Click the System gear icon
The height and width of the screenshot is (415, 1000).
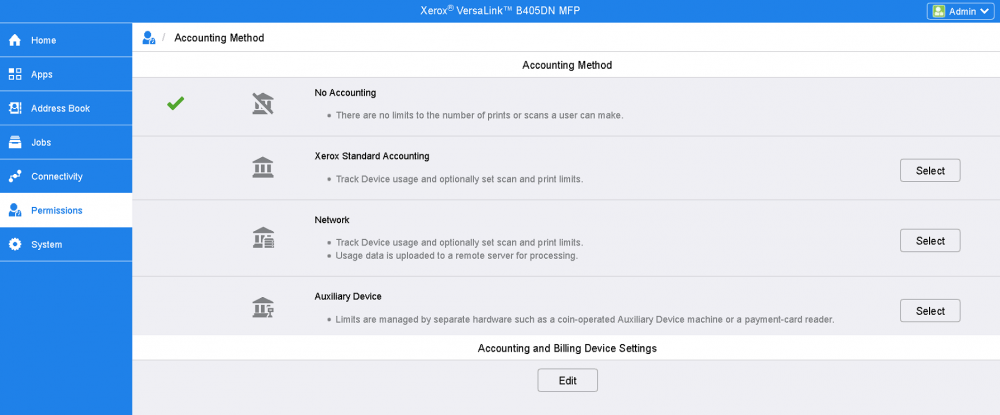[x=15, y=244]
